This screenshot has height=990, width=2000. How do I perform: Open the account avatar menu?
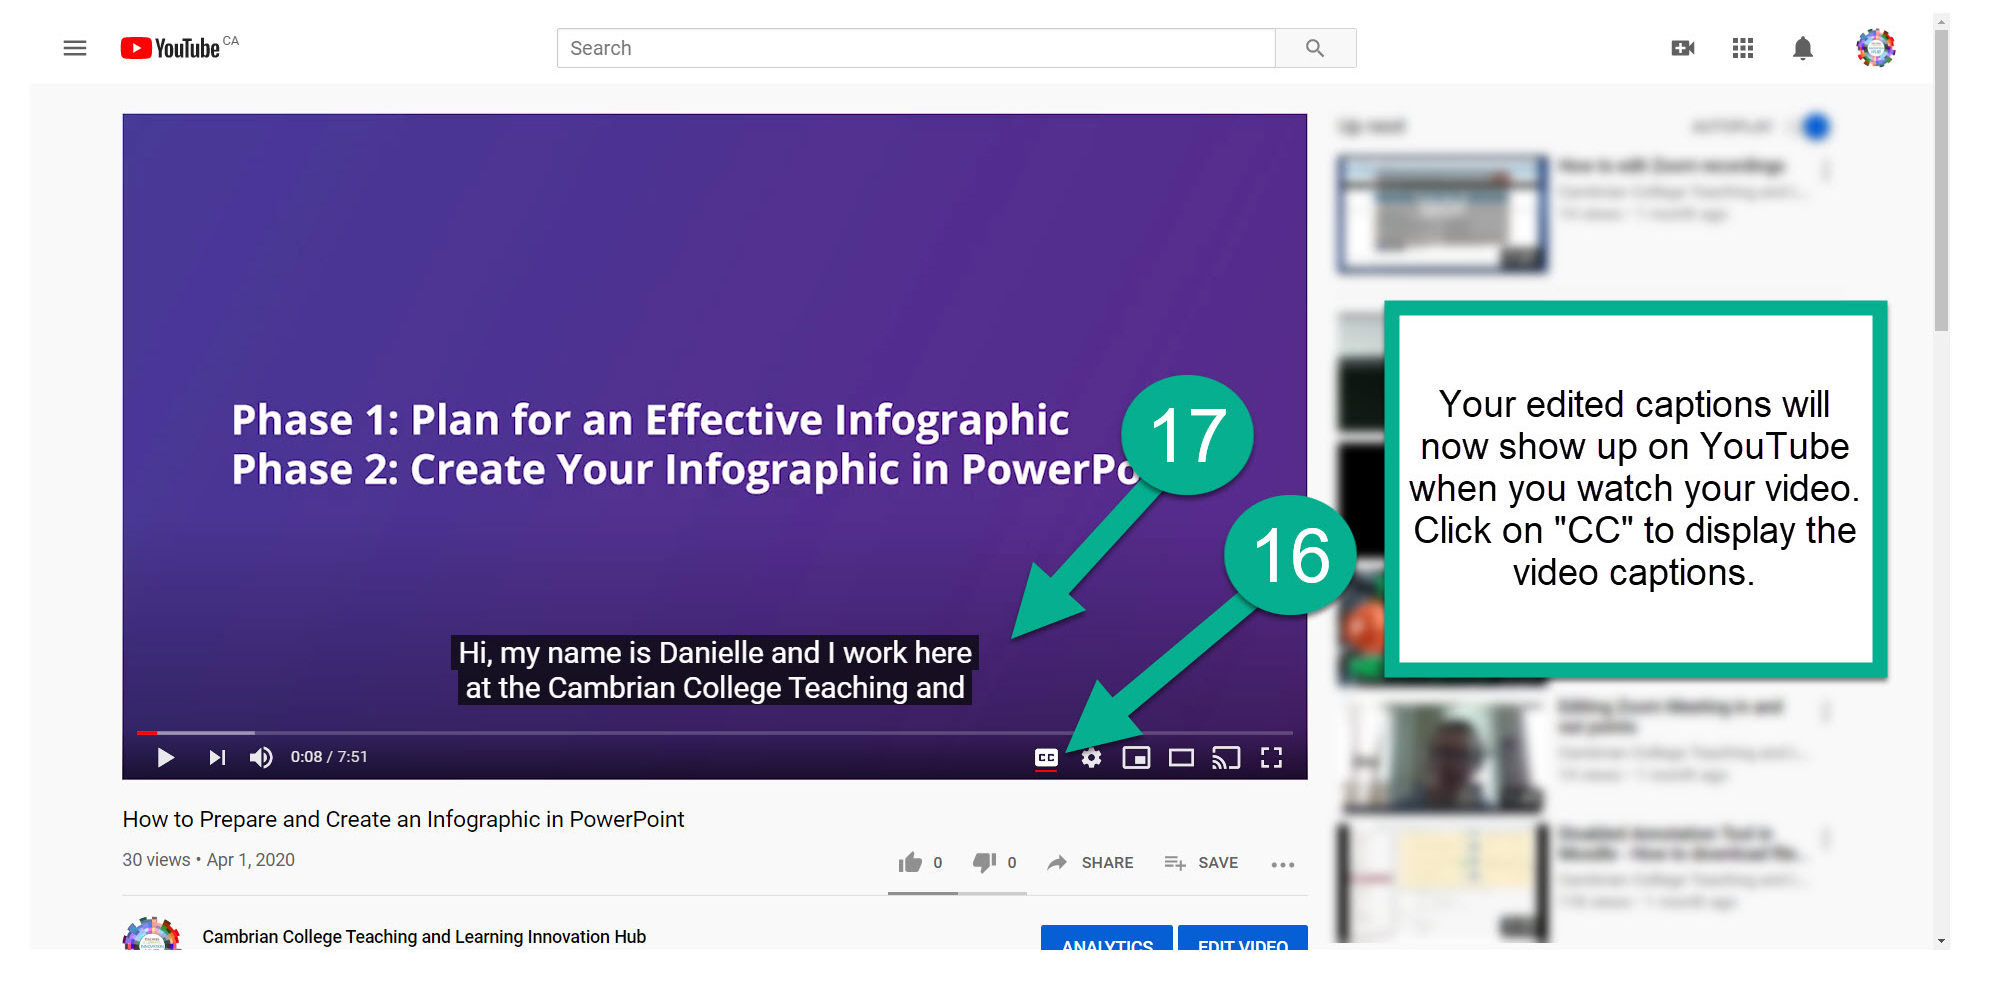1876,48
